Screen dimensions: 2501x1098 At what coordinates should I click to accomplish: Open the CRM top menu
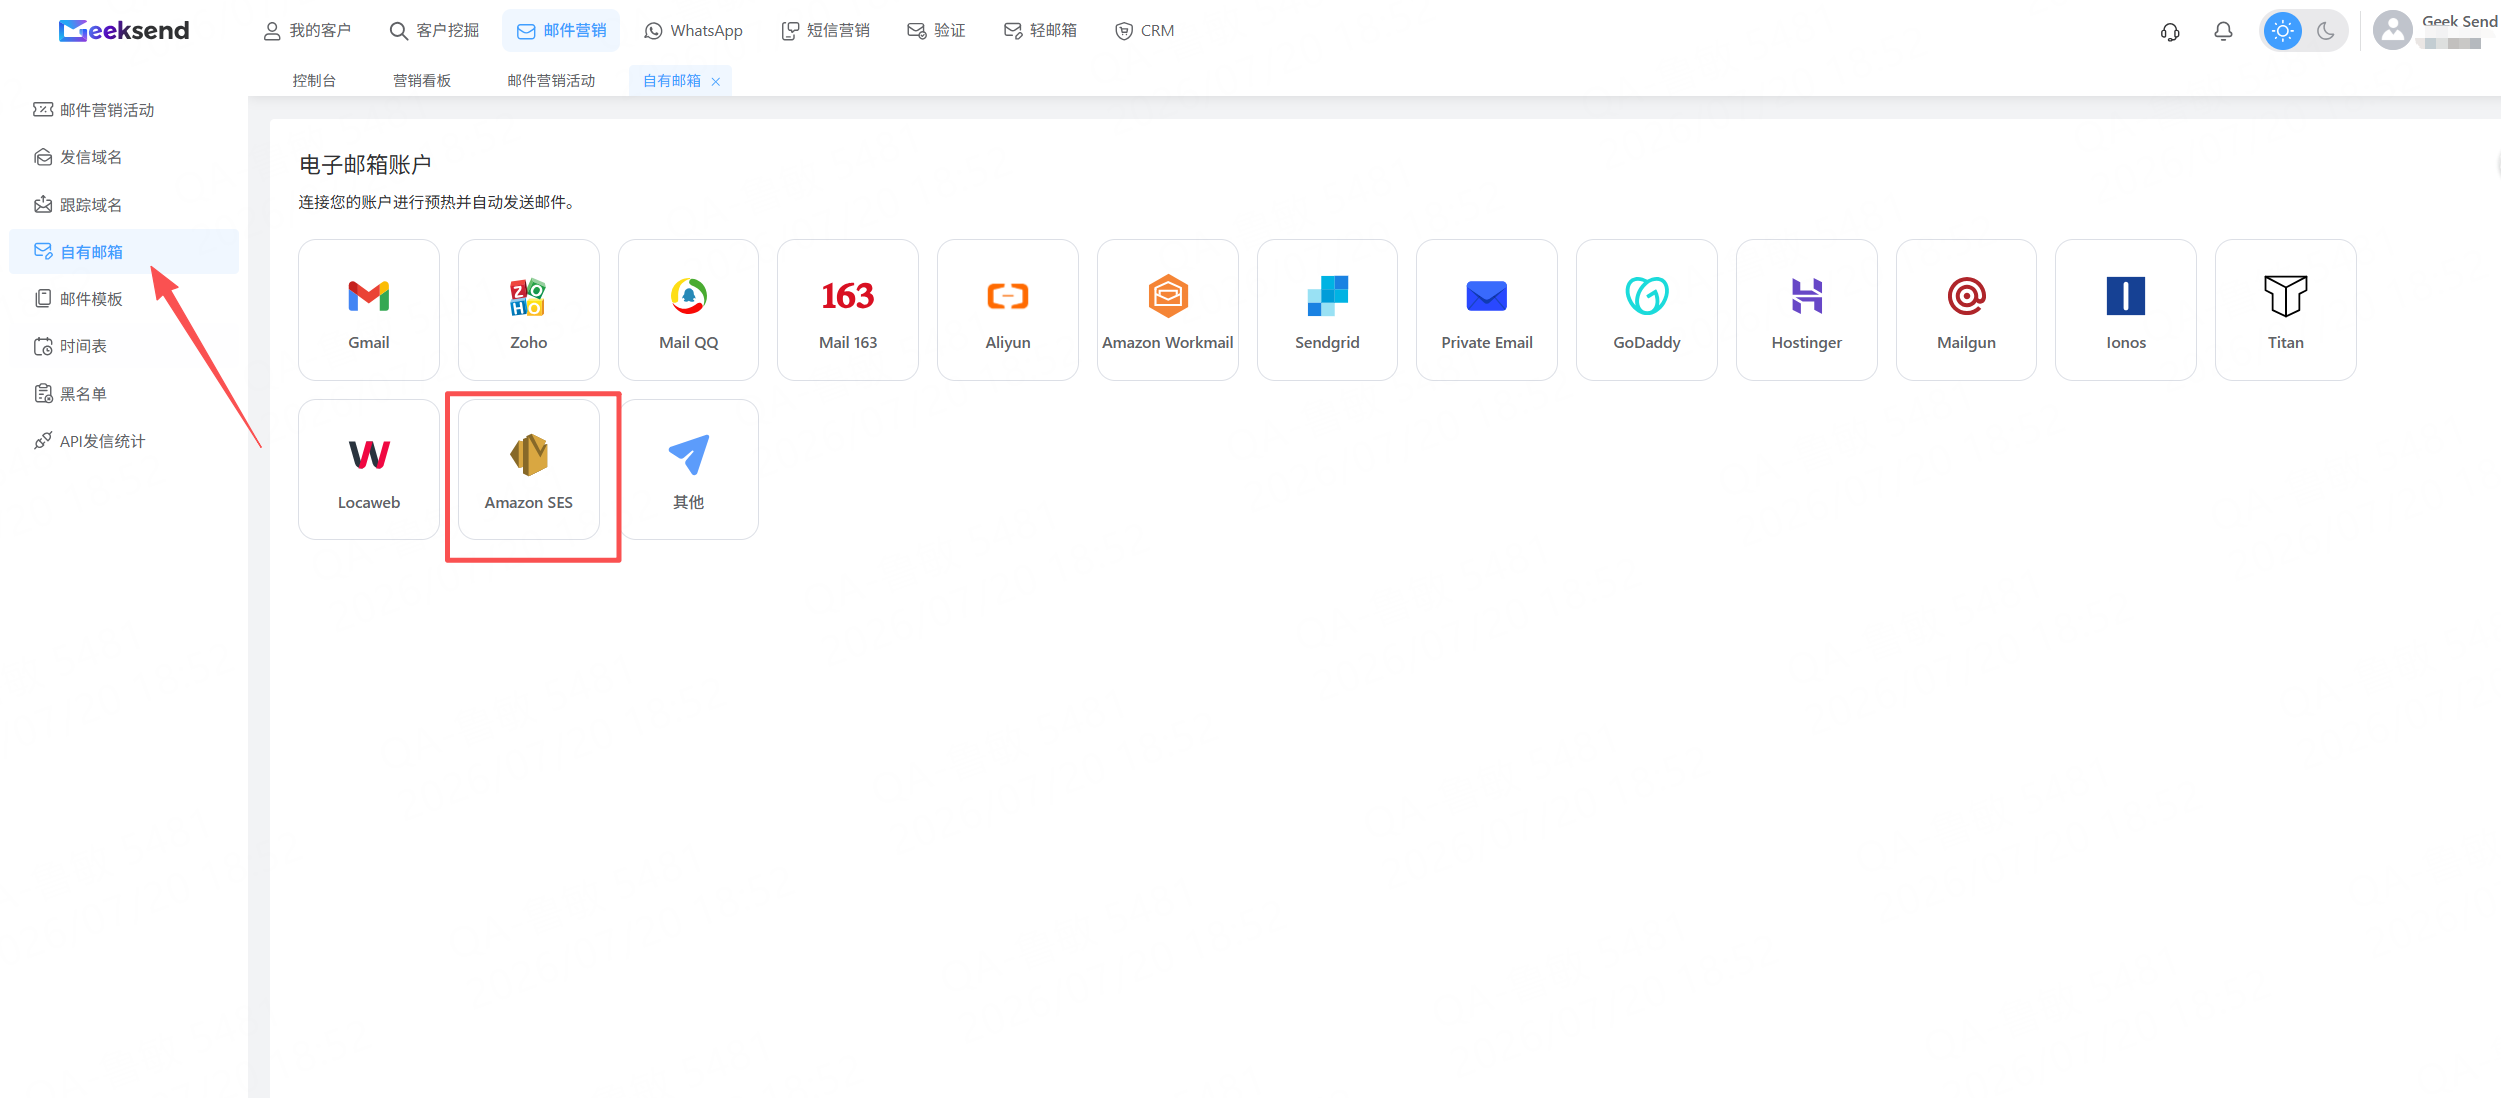[x=1144, y=31]
